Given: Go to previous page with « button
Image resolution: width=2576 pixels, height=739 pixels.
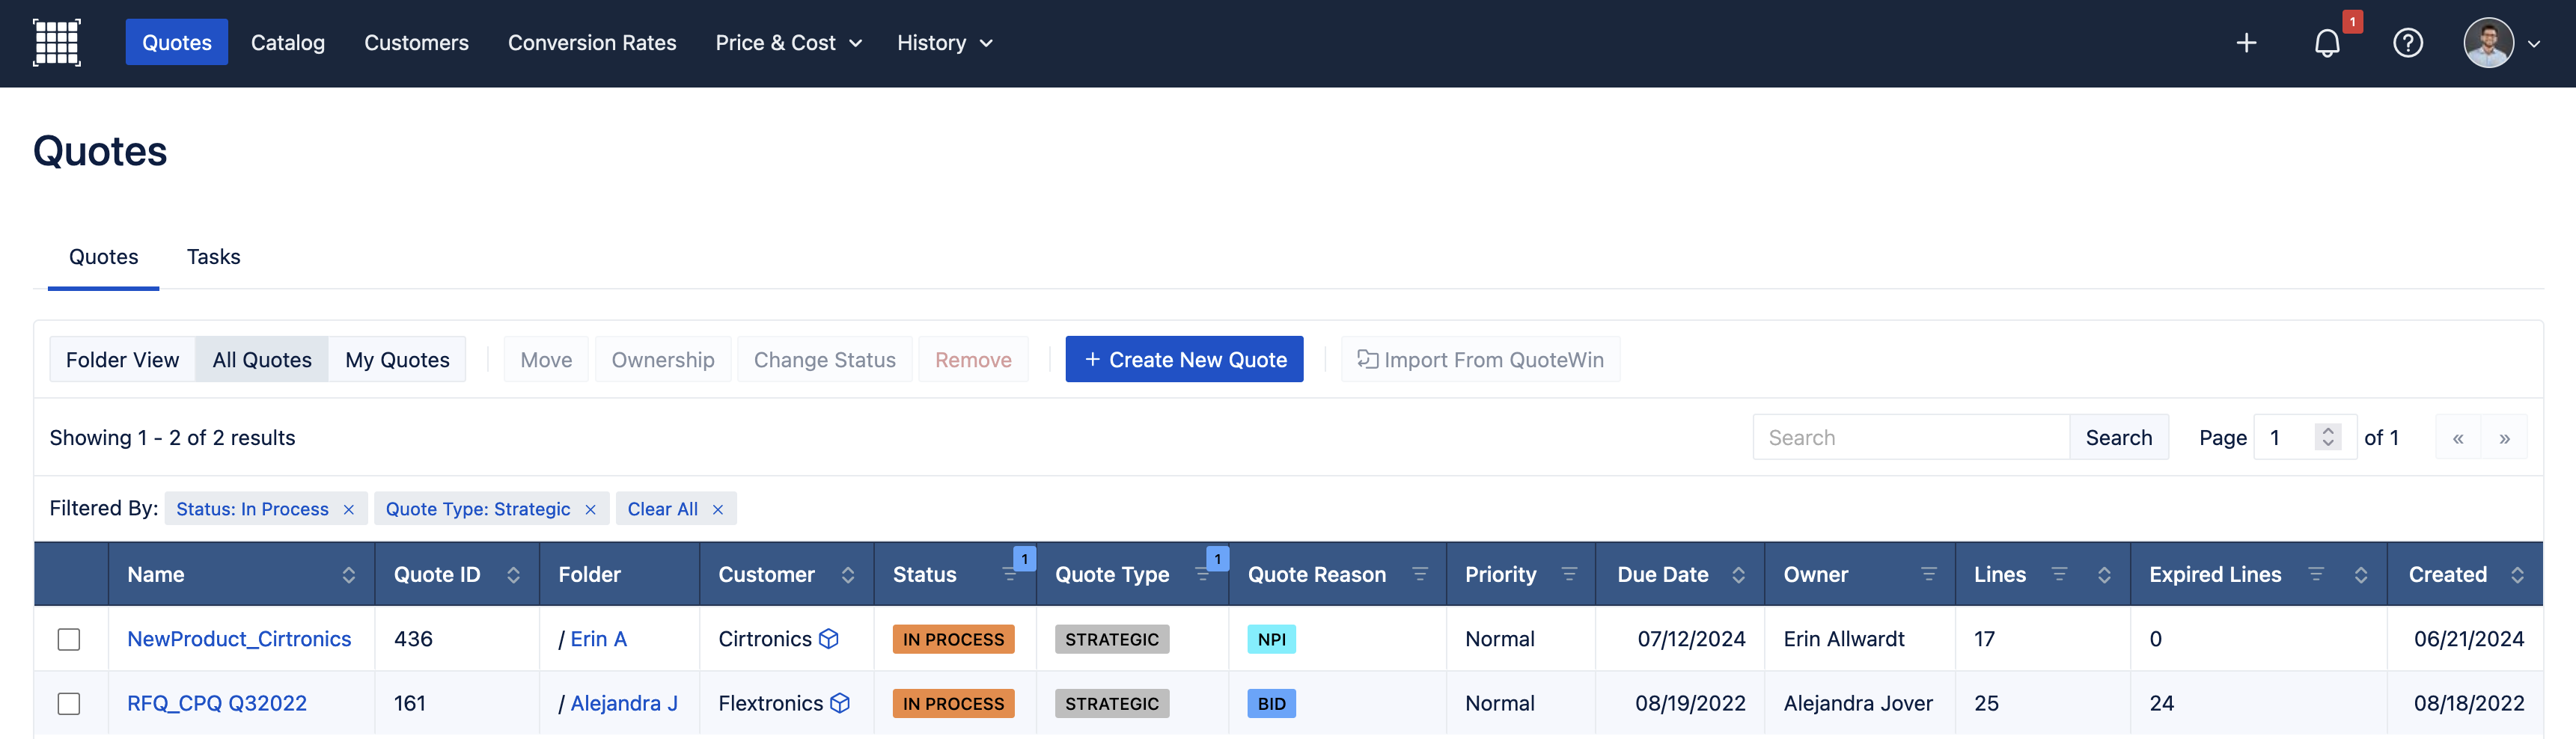Looking at the screenshot, I should [x=2457, y=438].
